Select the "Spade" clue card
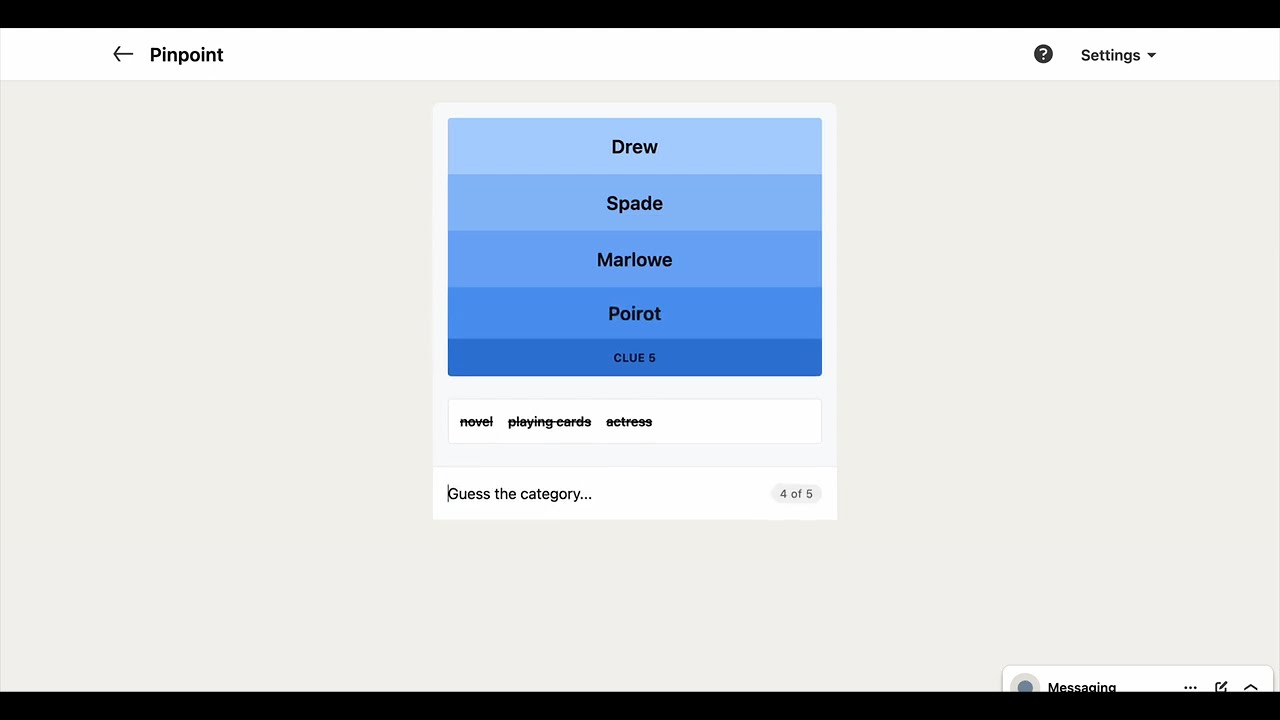The image size is (1280, 720). click(x=634, y=203)
